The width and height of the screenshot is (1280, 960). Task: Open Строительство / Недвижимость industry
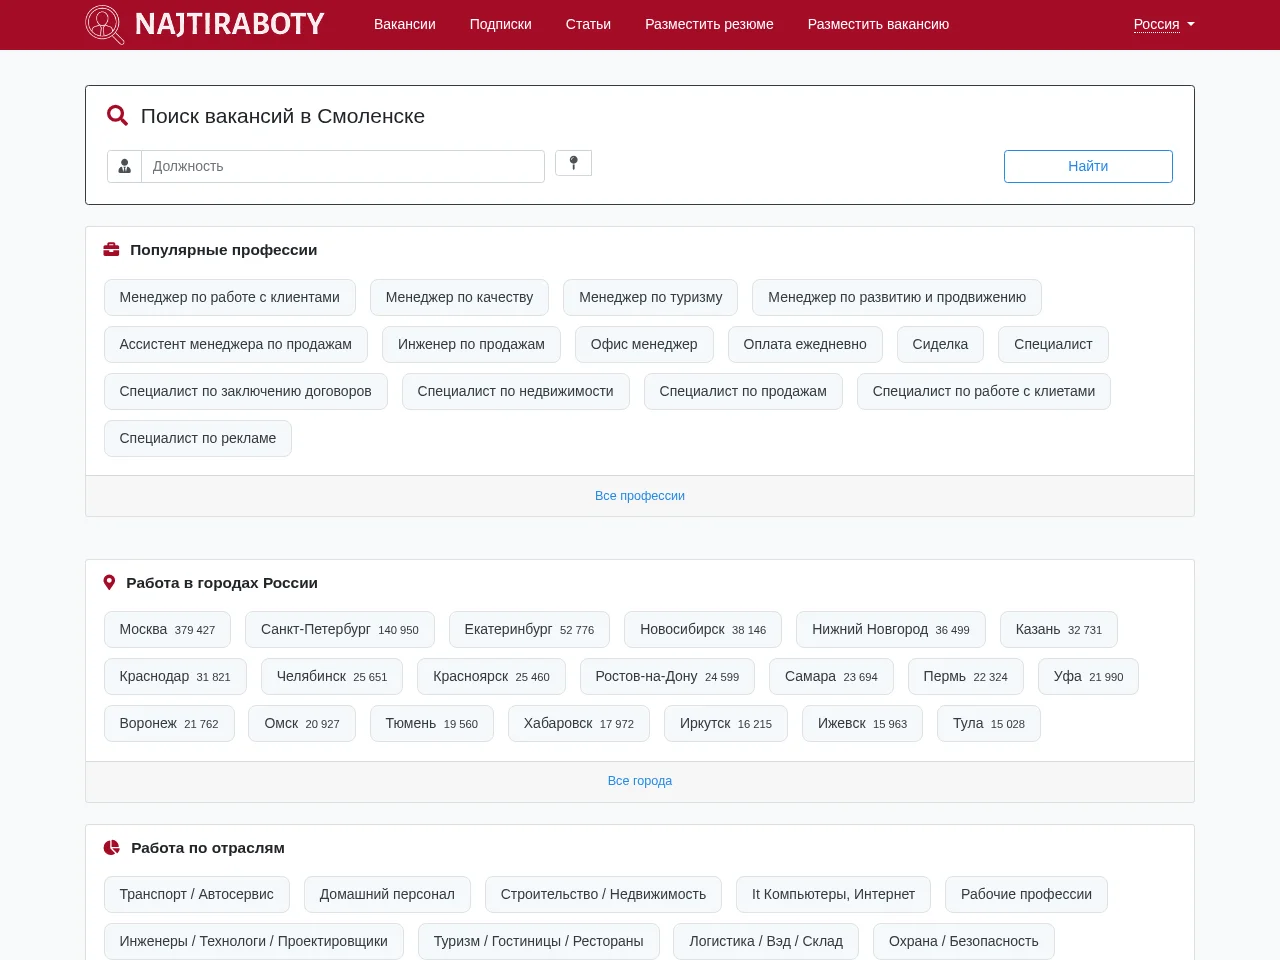point(603,894)
